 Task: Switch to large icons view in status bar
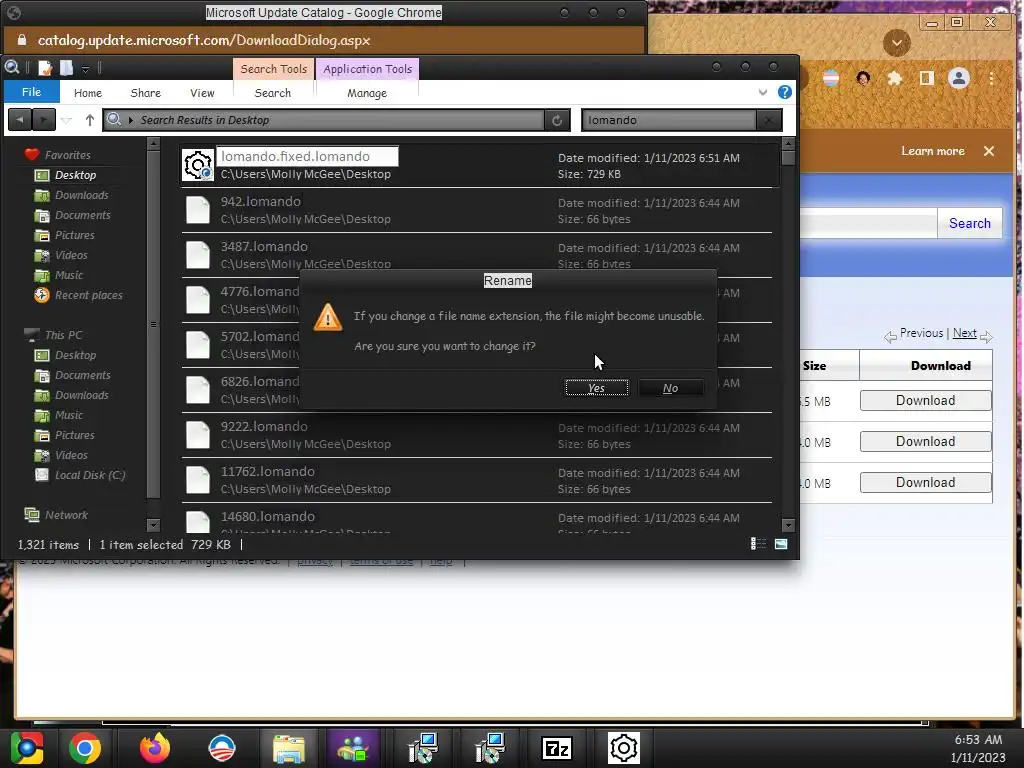pyautogui.click(x=780, y=544)
